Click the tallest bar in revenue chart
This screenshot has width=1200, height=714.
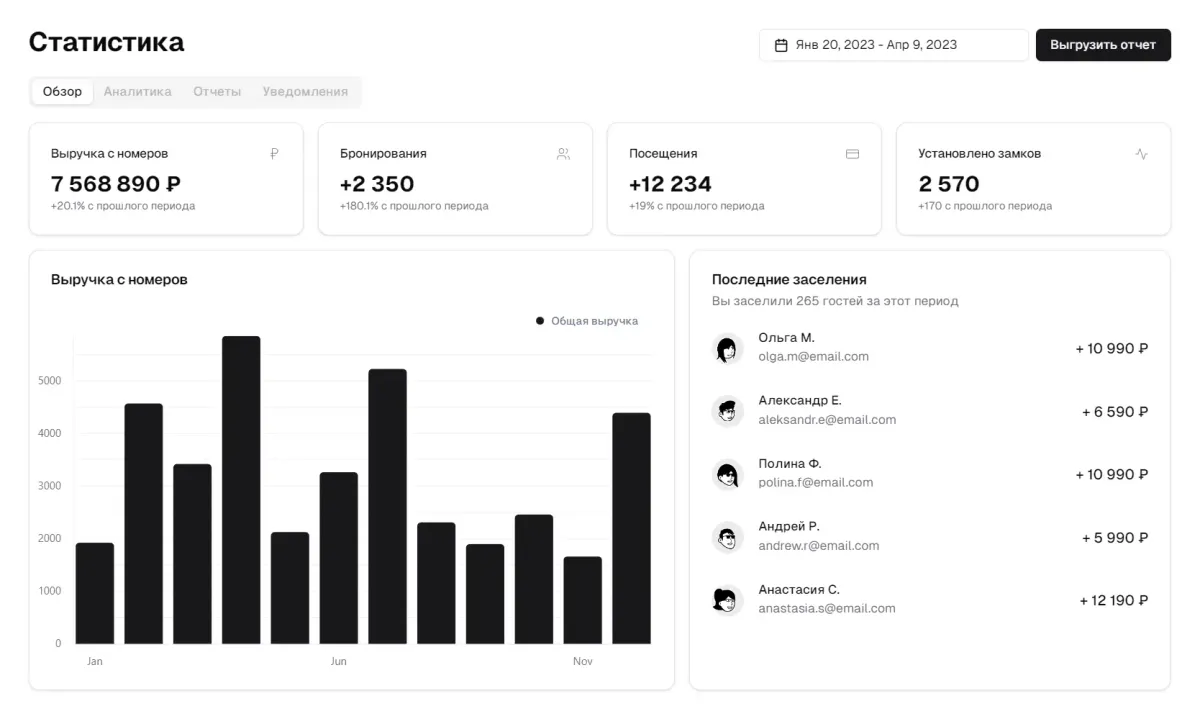pos(241,490)
